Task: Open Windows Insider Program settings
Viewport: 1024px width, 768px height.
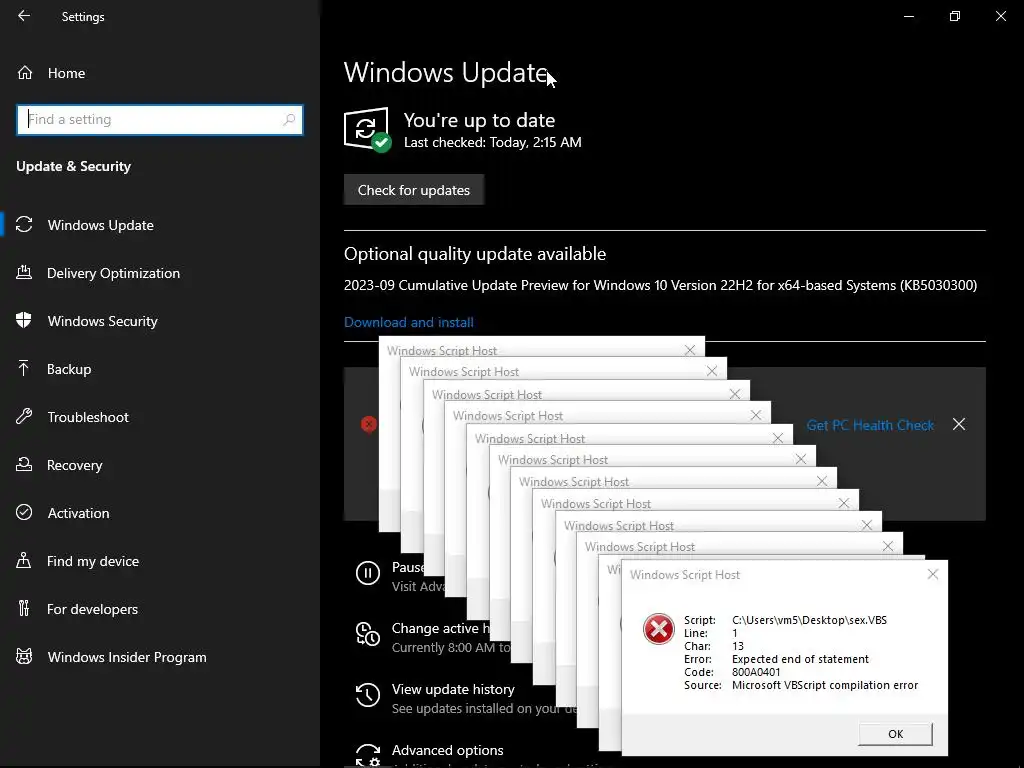Action: 127,657
